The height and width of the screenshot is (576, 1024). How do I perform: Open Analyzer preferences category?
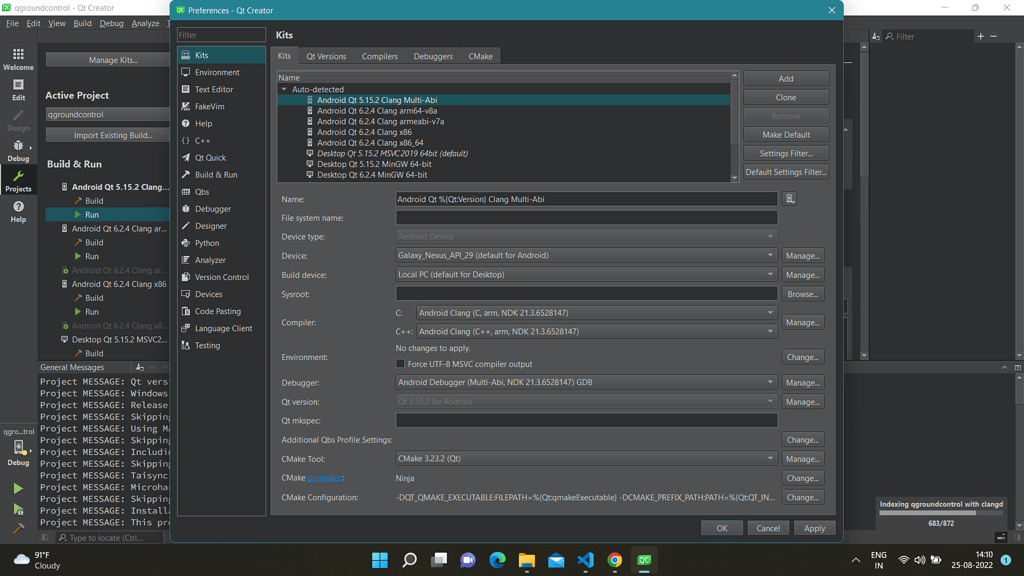(221, 260)
